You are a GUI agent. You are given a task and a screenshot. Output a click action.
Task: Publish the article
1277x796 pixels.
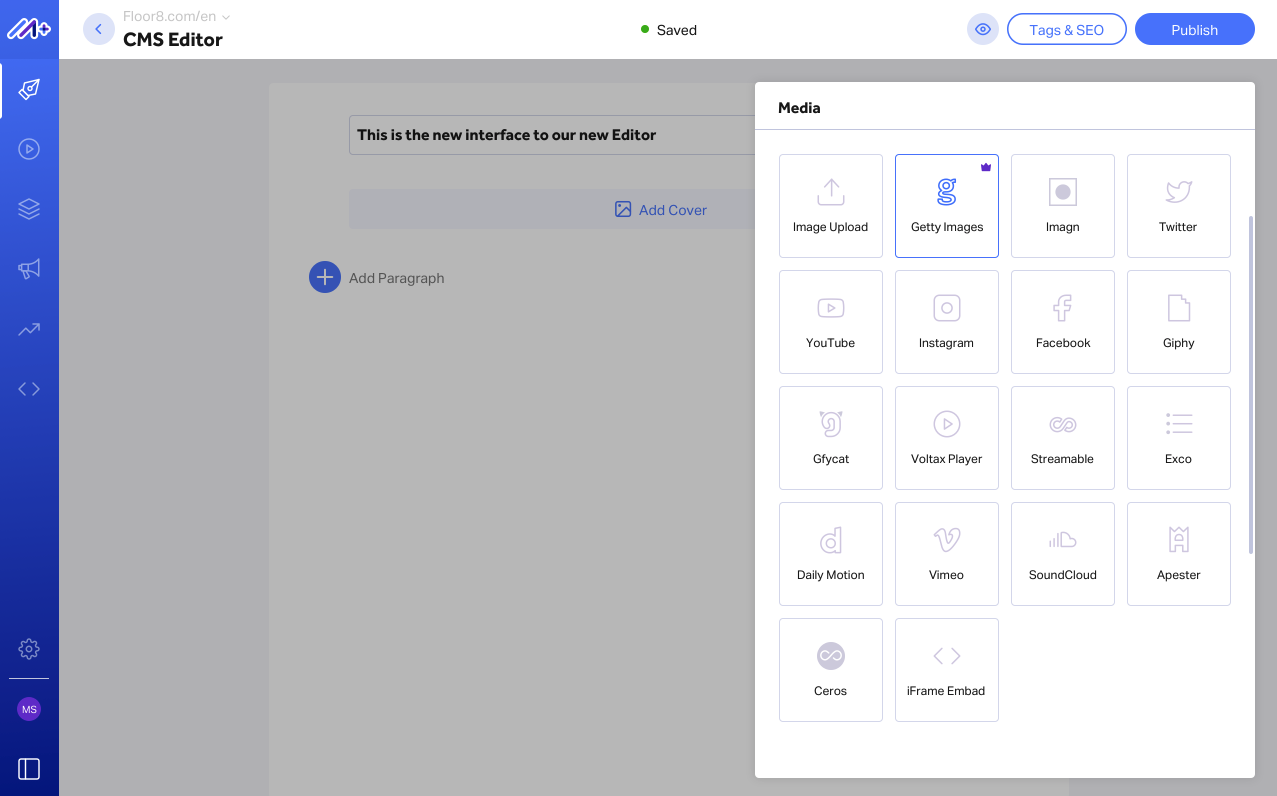click(1195, 29)
